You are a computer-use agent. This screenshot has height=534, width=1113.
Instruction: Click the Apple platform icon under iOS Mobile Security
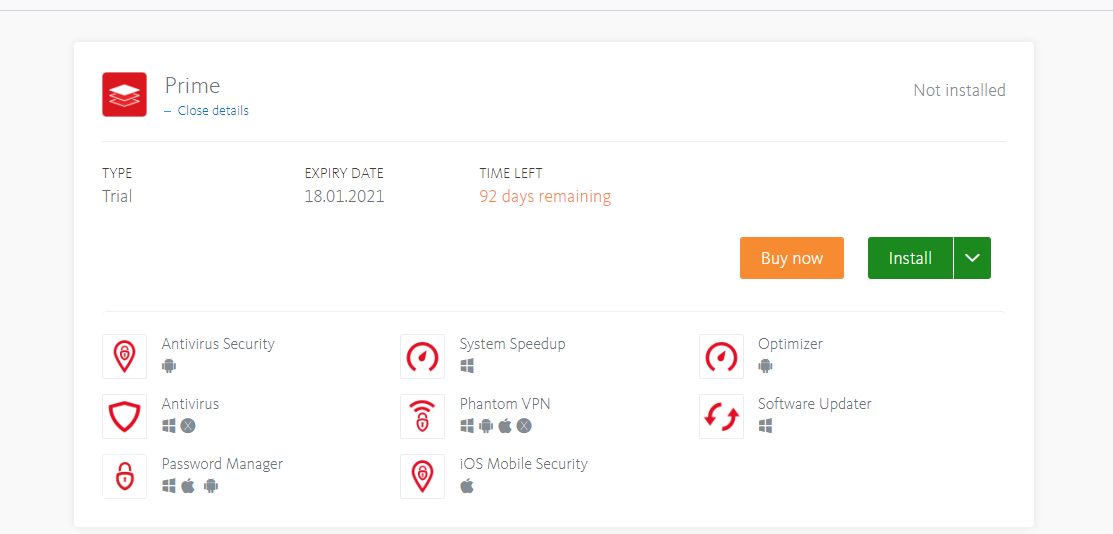[467, 486]
